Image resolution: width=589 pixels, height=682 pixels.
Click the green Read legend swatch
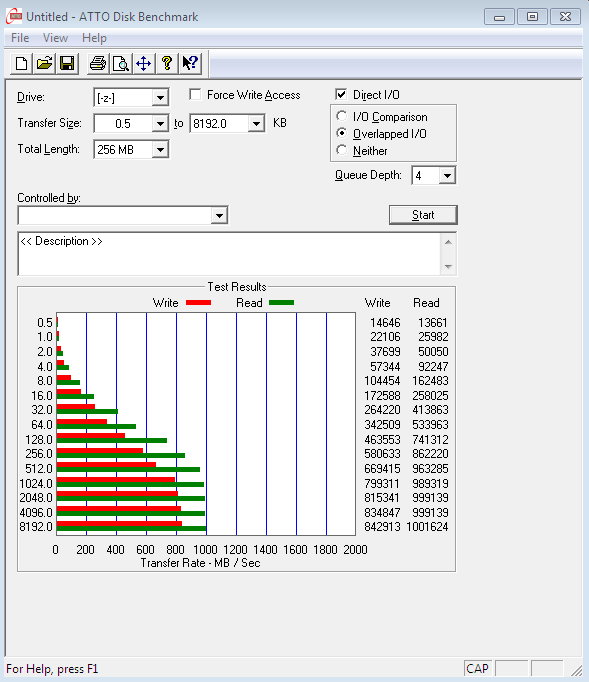pyautogui.click(x=281, y=303)
